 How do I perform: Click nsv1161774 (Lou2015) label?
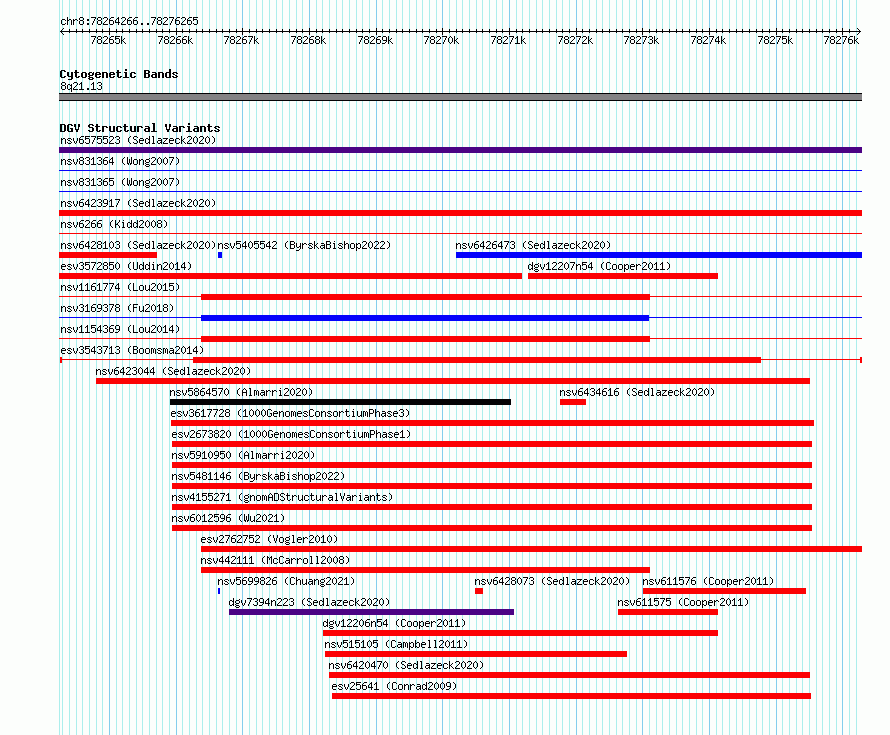(x=120, y=287)
